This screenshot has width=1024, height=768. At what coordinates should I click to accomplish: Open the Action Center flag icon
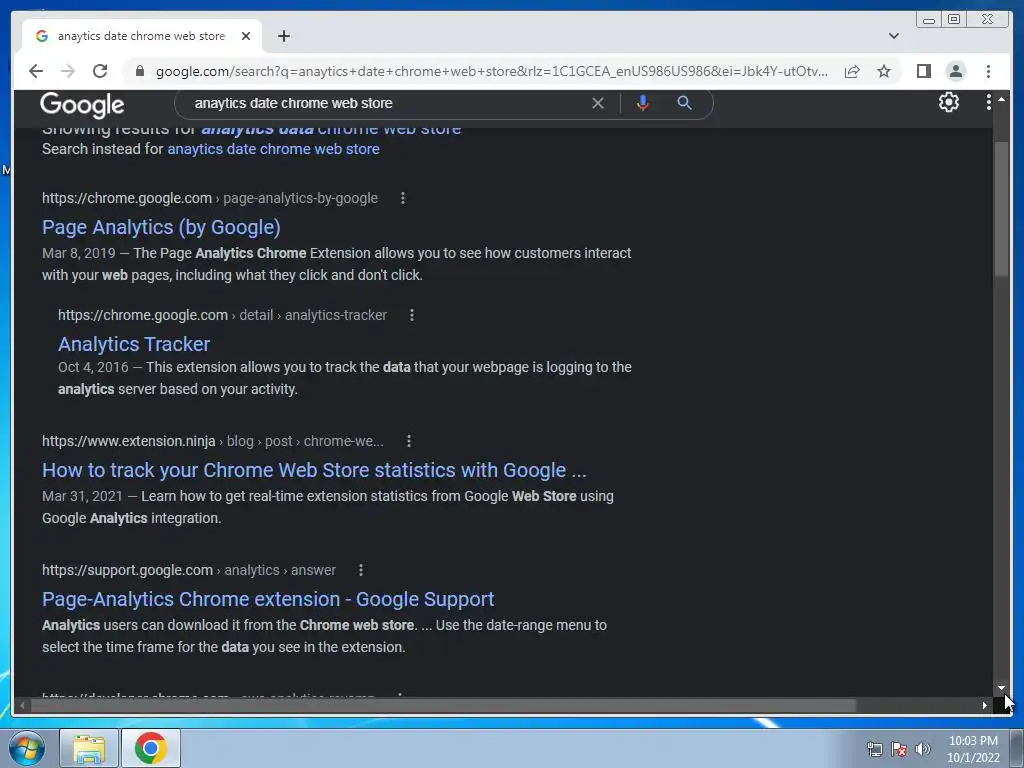(x=899, y=749)
